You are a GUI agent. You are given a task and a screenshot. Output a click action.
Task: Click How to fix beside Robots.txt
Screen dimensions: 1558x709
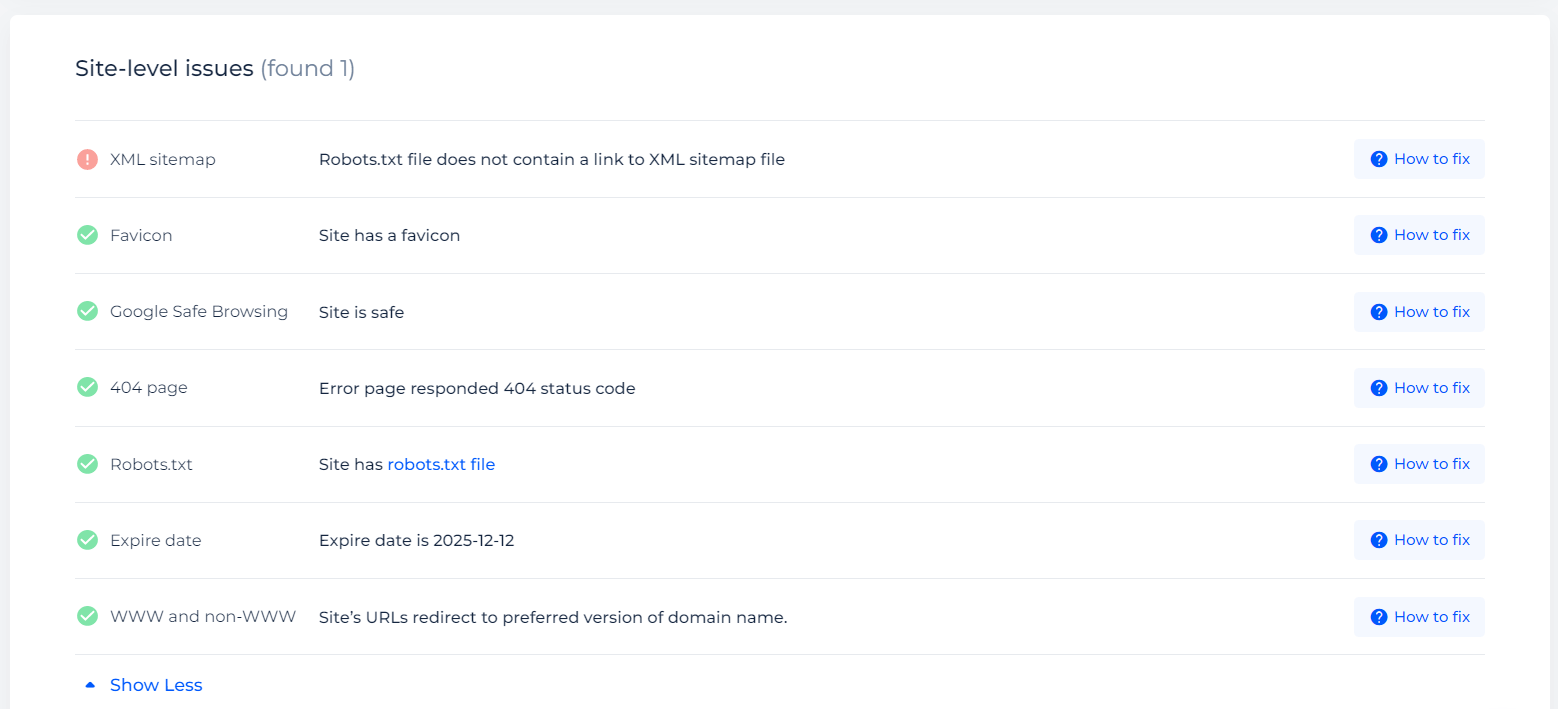(x=1419, y=463)
